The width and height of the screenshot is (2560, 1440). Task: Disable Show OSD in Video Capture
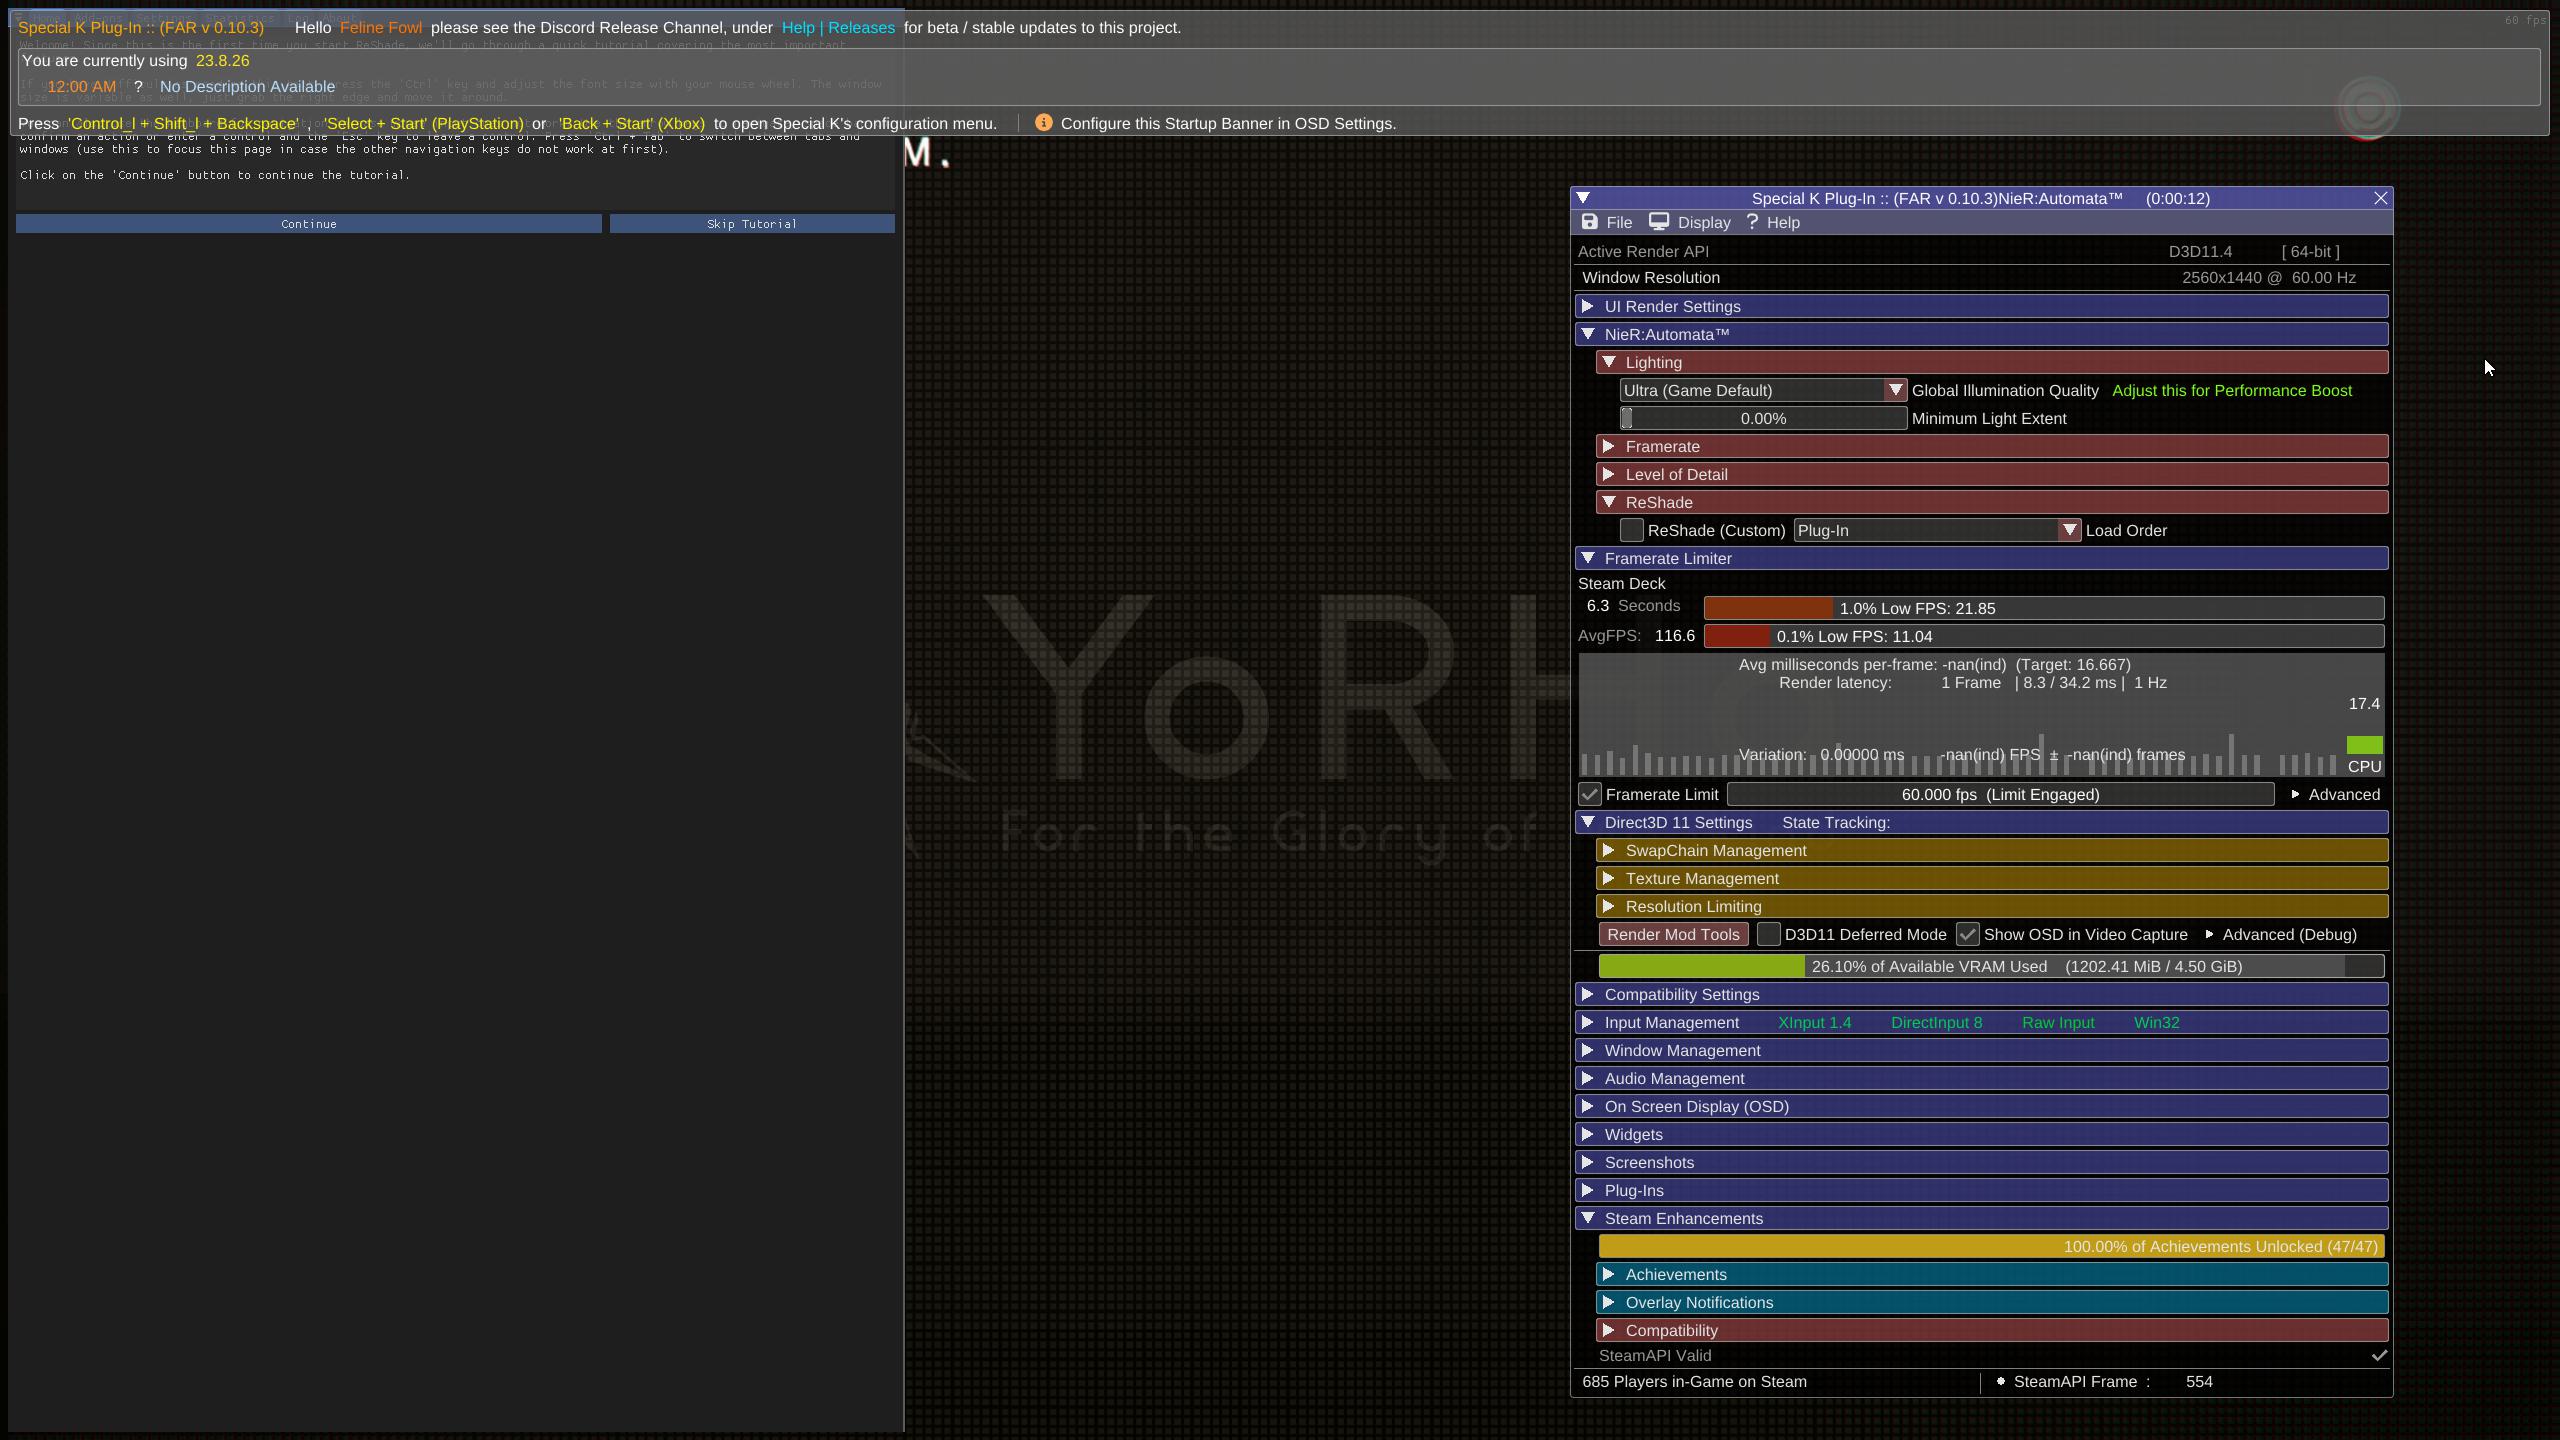(x=1968, y=933)
